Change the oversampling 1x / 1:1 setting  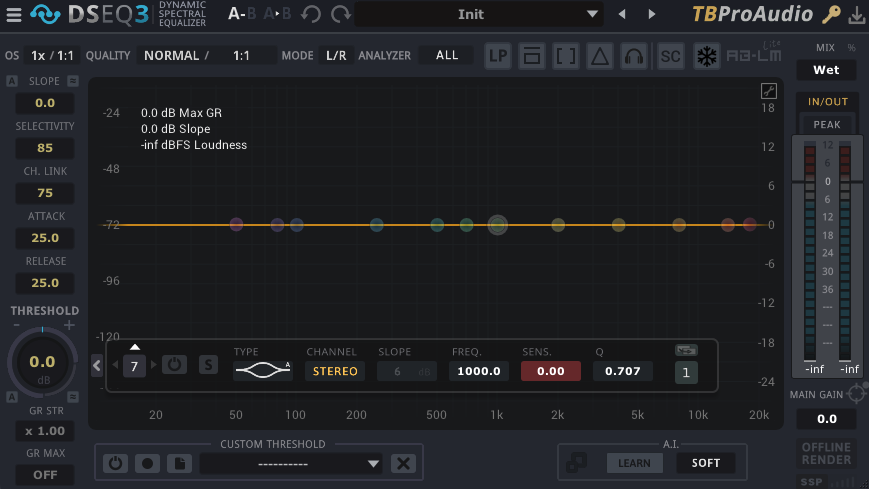click(53, 55)
